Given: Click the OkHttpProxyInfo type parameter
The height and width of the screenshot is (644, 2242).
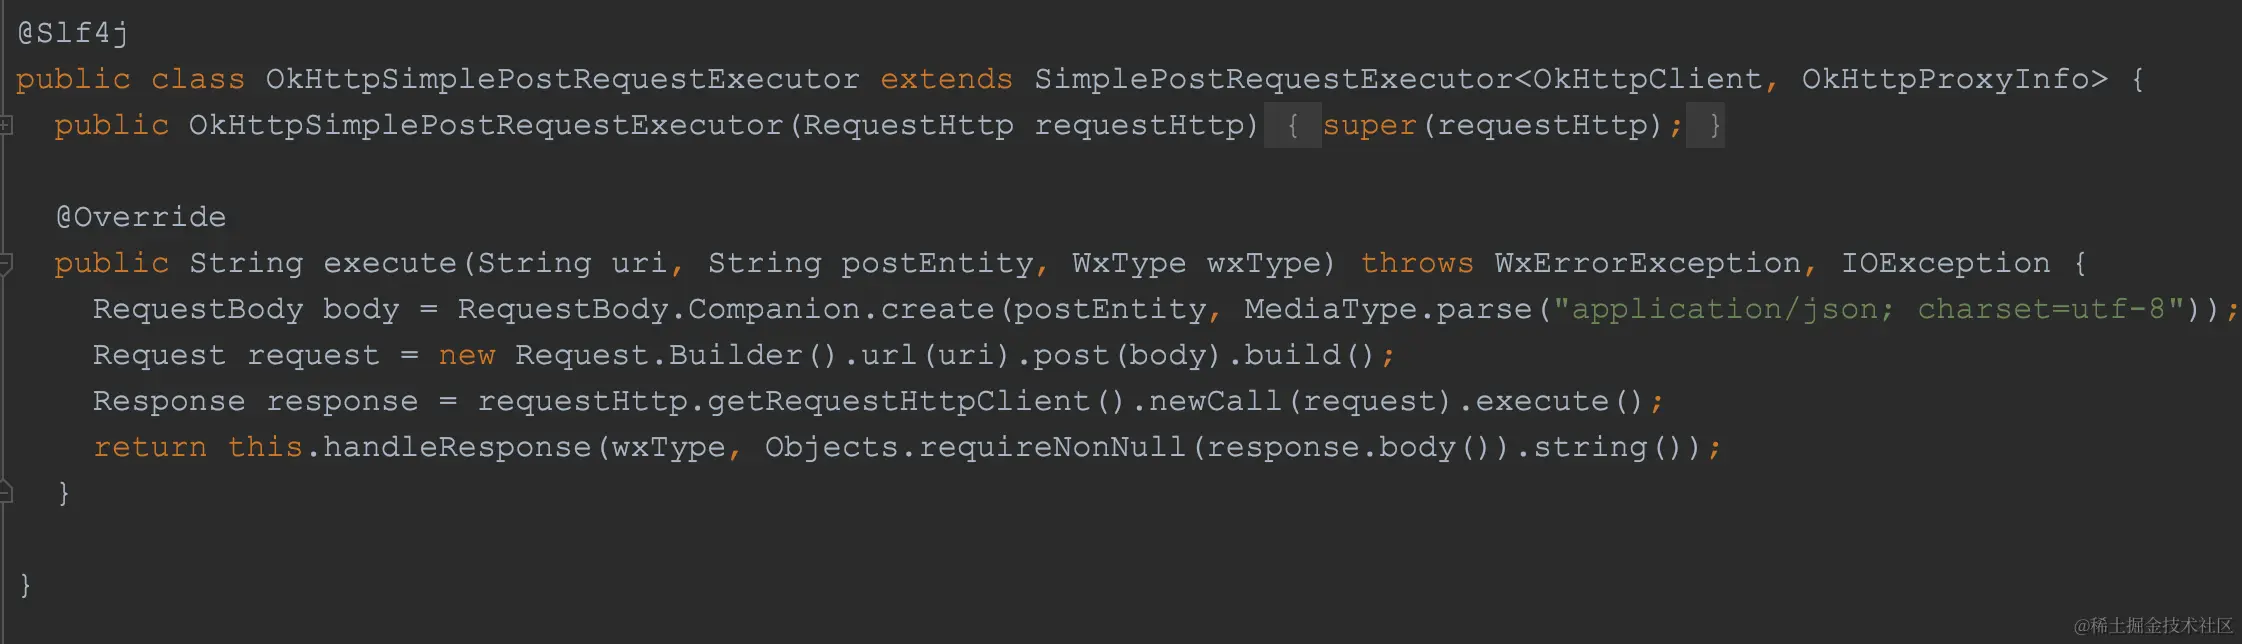Looking at the screenshot, I should click(x=1945, y=79).
